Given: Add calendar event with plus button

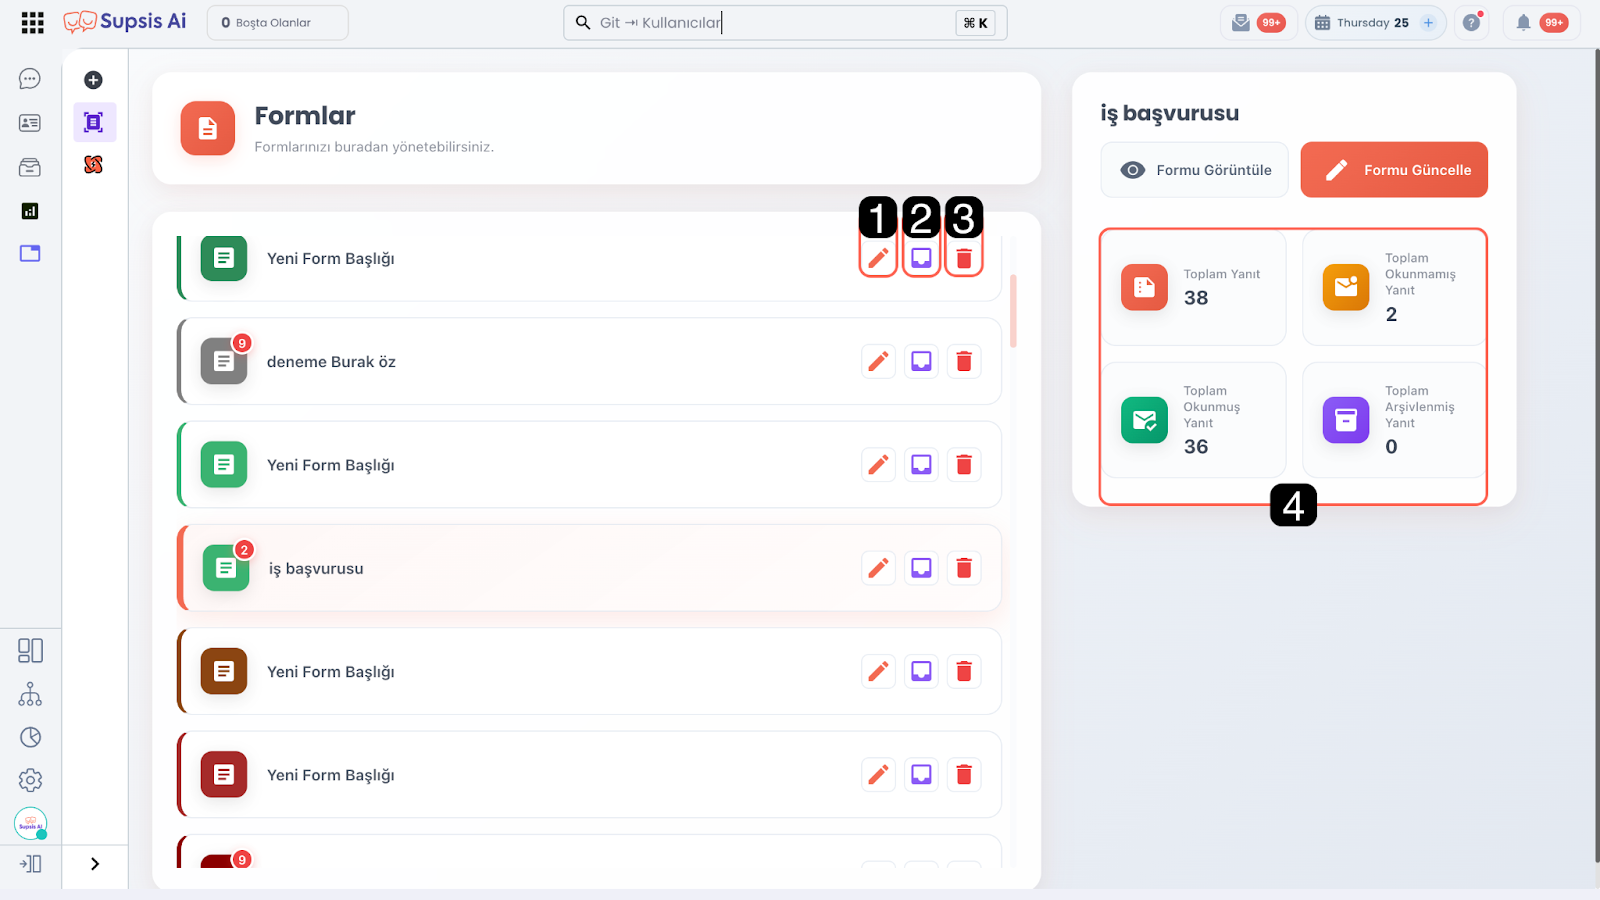Looking at the screenshot, I should 1428,22.
